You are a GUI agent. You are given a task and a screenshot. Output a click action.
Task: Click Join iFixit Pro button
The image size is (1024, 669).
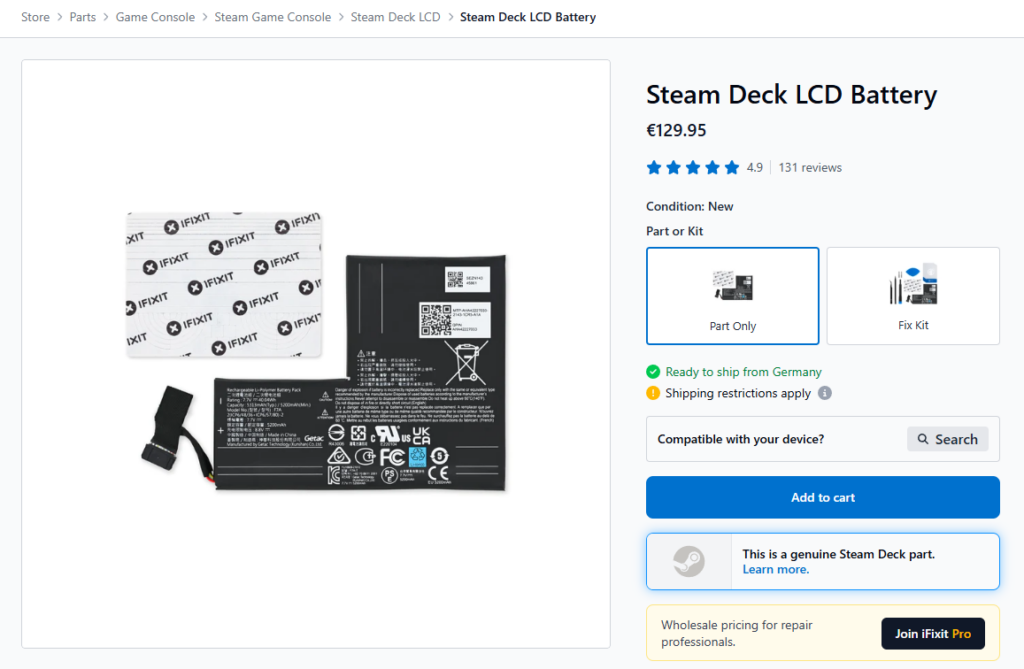coord(933,634)
